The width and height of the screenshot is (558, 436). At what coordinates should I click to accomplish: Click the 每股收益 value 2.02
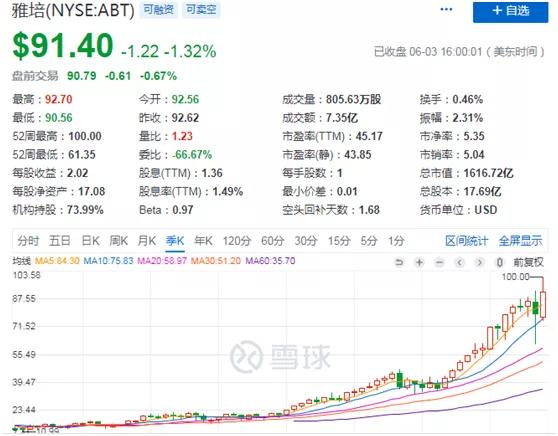point(77,173)
